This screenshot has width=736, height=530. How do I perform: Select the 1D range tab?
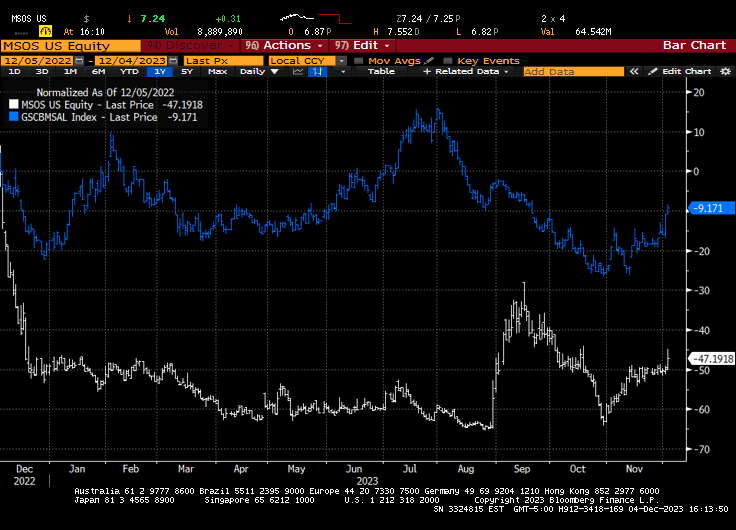point(15,71)
